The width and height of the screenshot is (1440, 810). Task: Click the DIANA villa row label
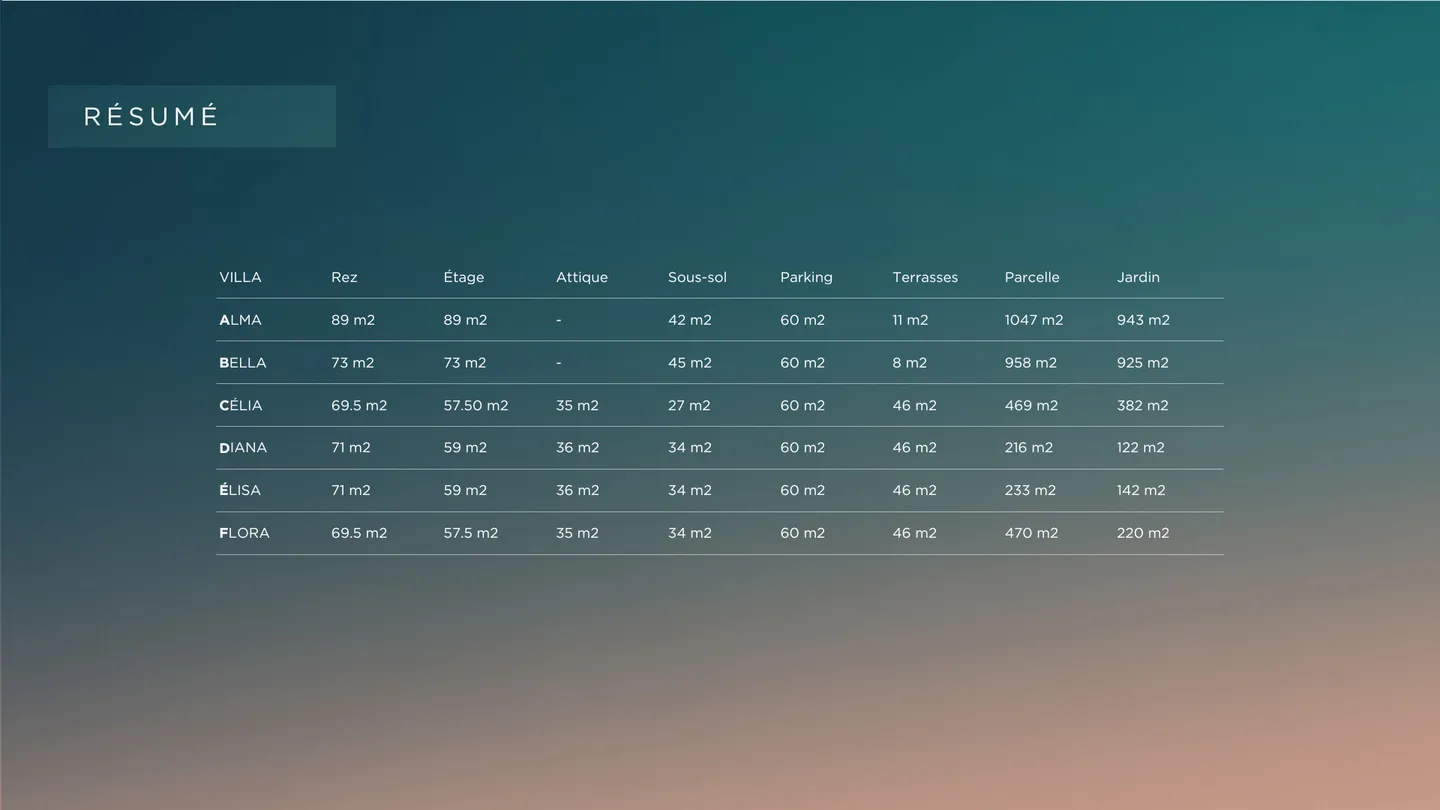coord(243,448)
